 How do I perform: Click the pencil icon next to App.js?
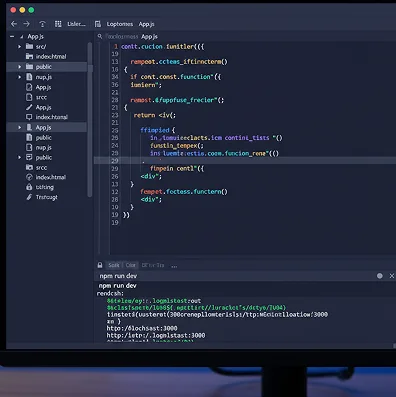pos(29,107)
